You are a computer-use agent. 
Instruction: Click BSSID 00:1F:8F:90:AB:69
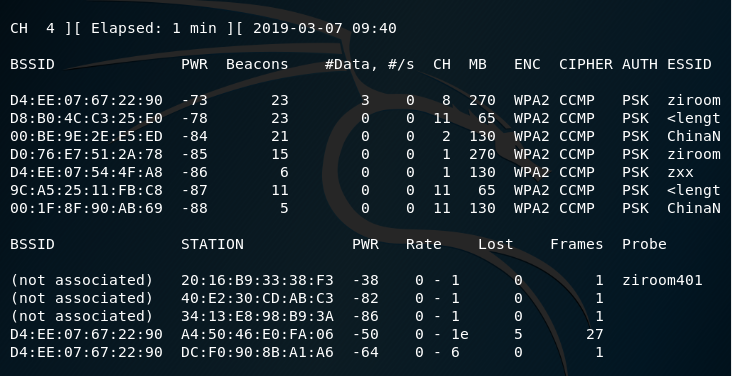[x=86, y=208]
